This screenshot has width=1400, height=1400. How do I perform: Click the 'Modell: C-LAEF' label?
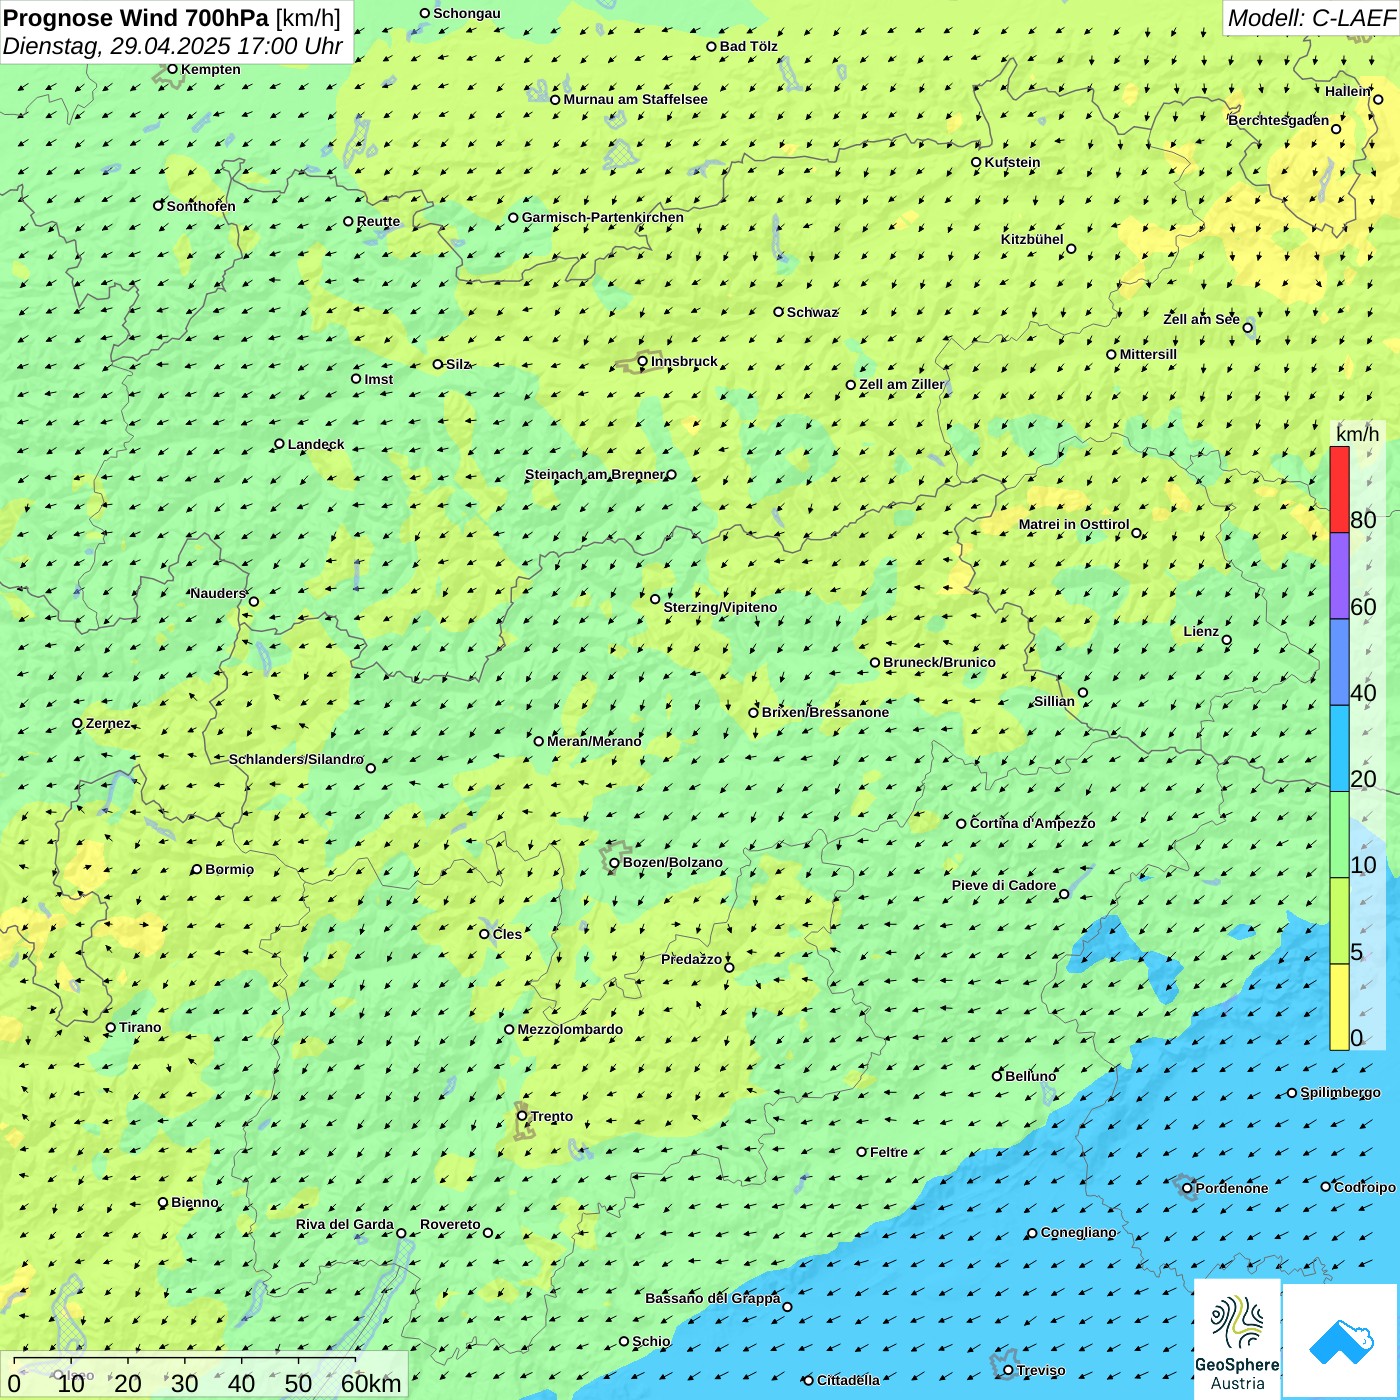coord(1310,18)
